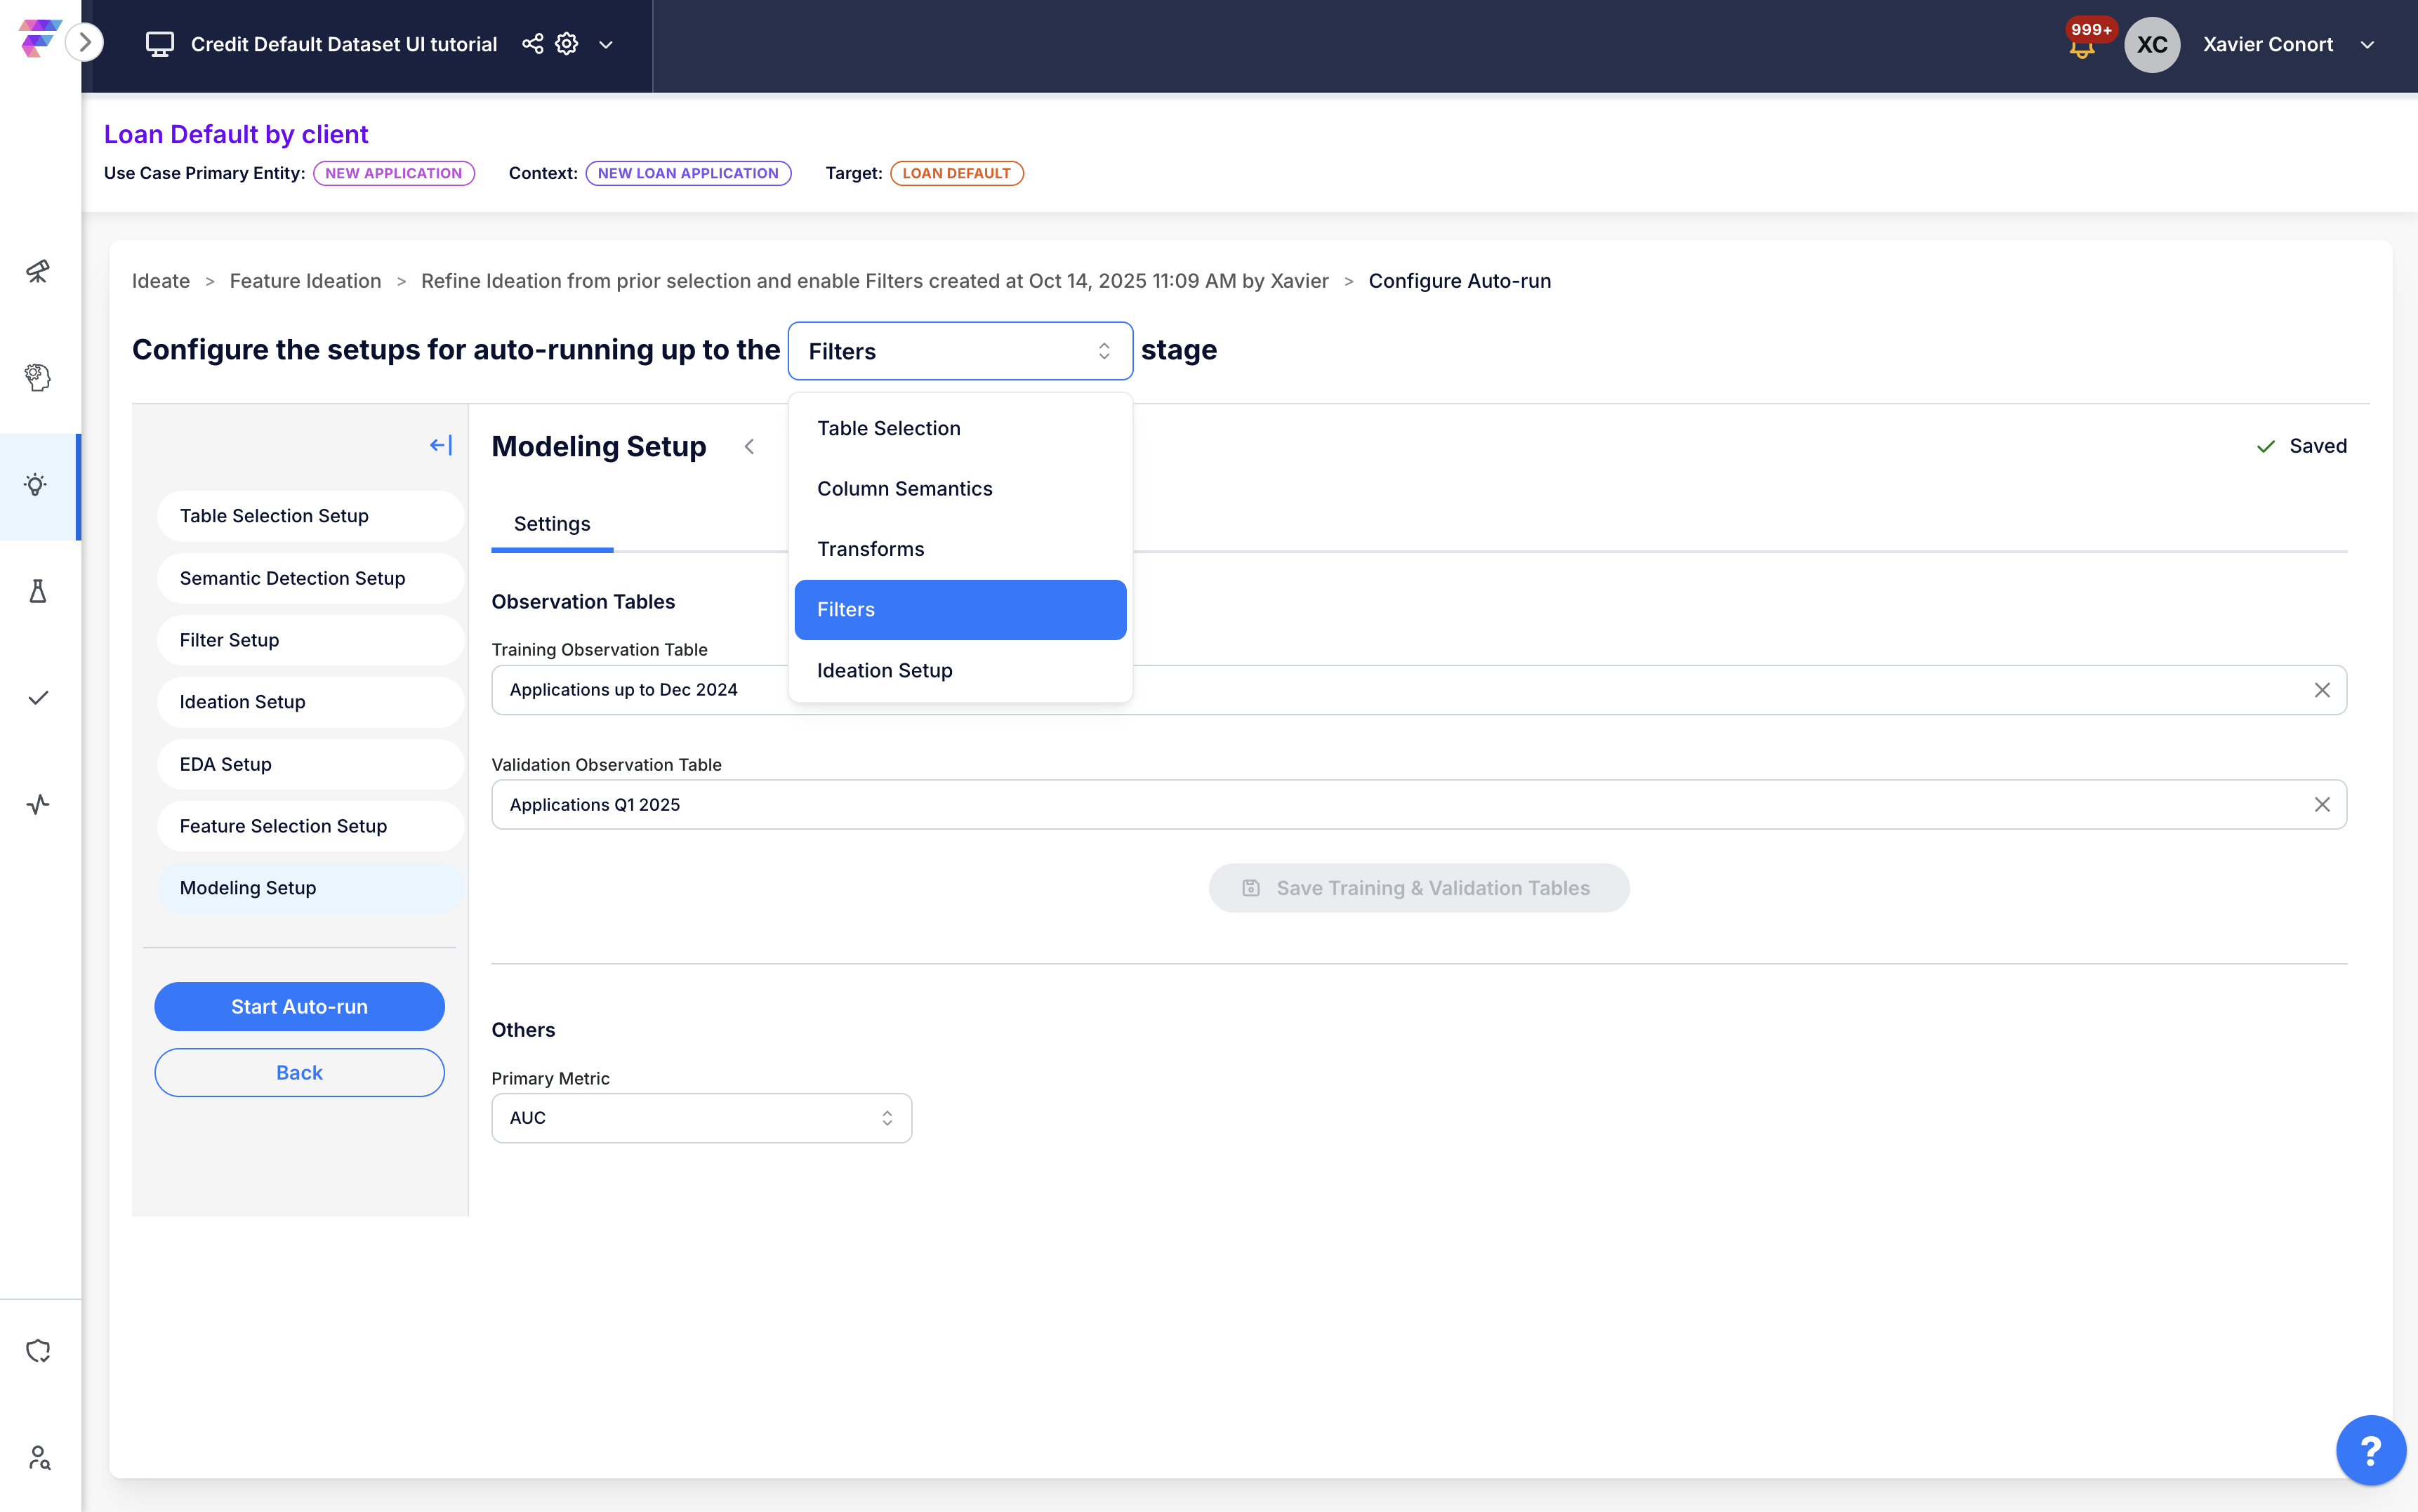Image resolution: width=2418 pixels, height=1512 pixels.
Task: Click the Start Auto-run button
Action: click(299, 1006)
